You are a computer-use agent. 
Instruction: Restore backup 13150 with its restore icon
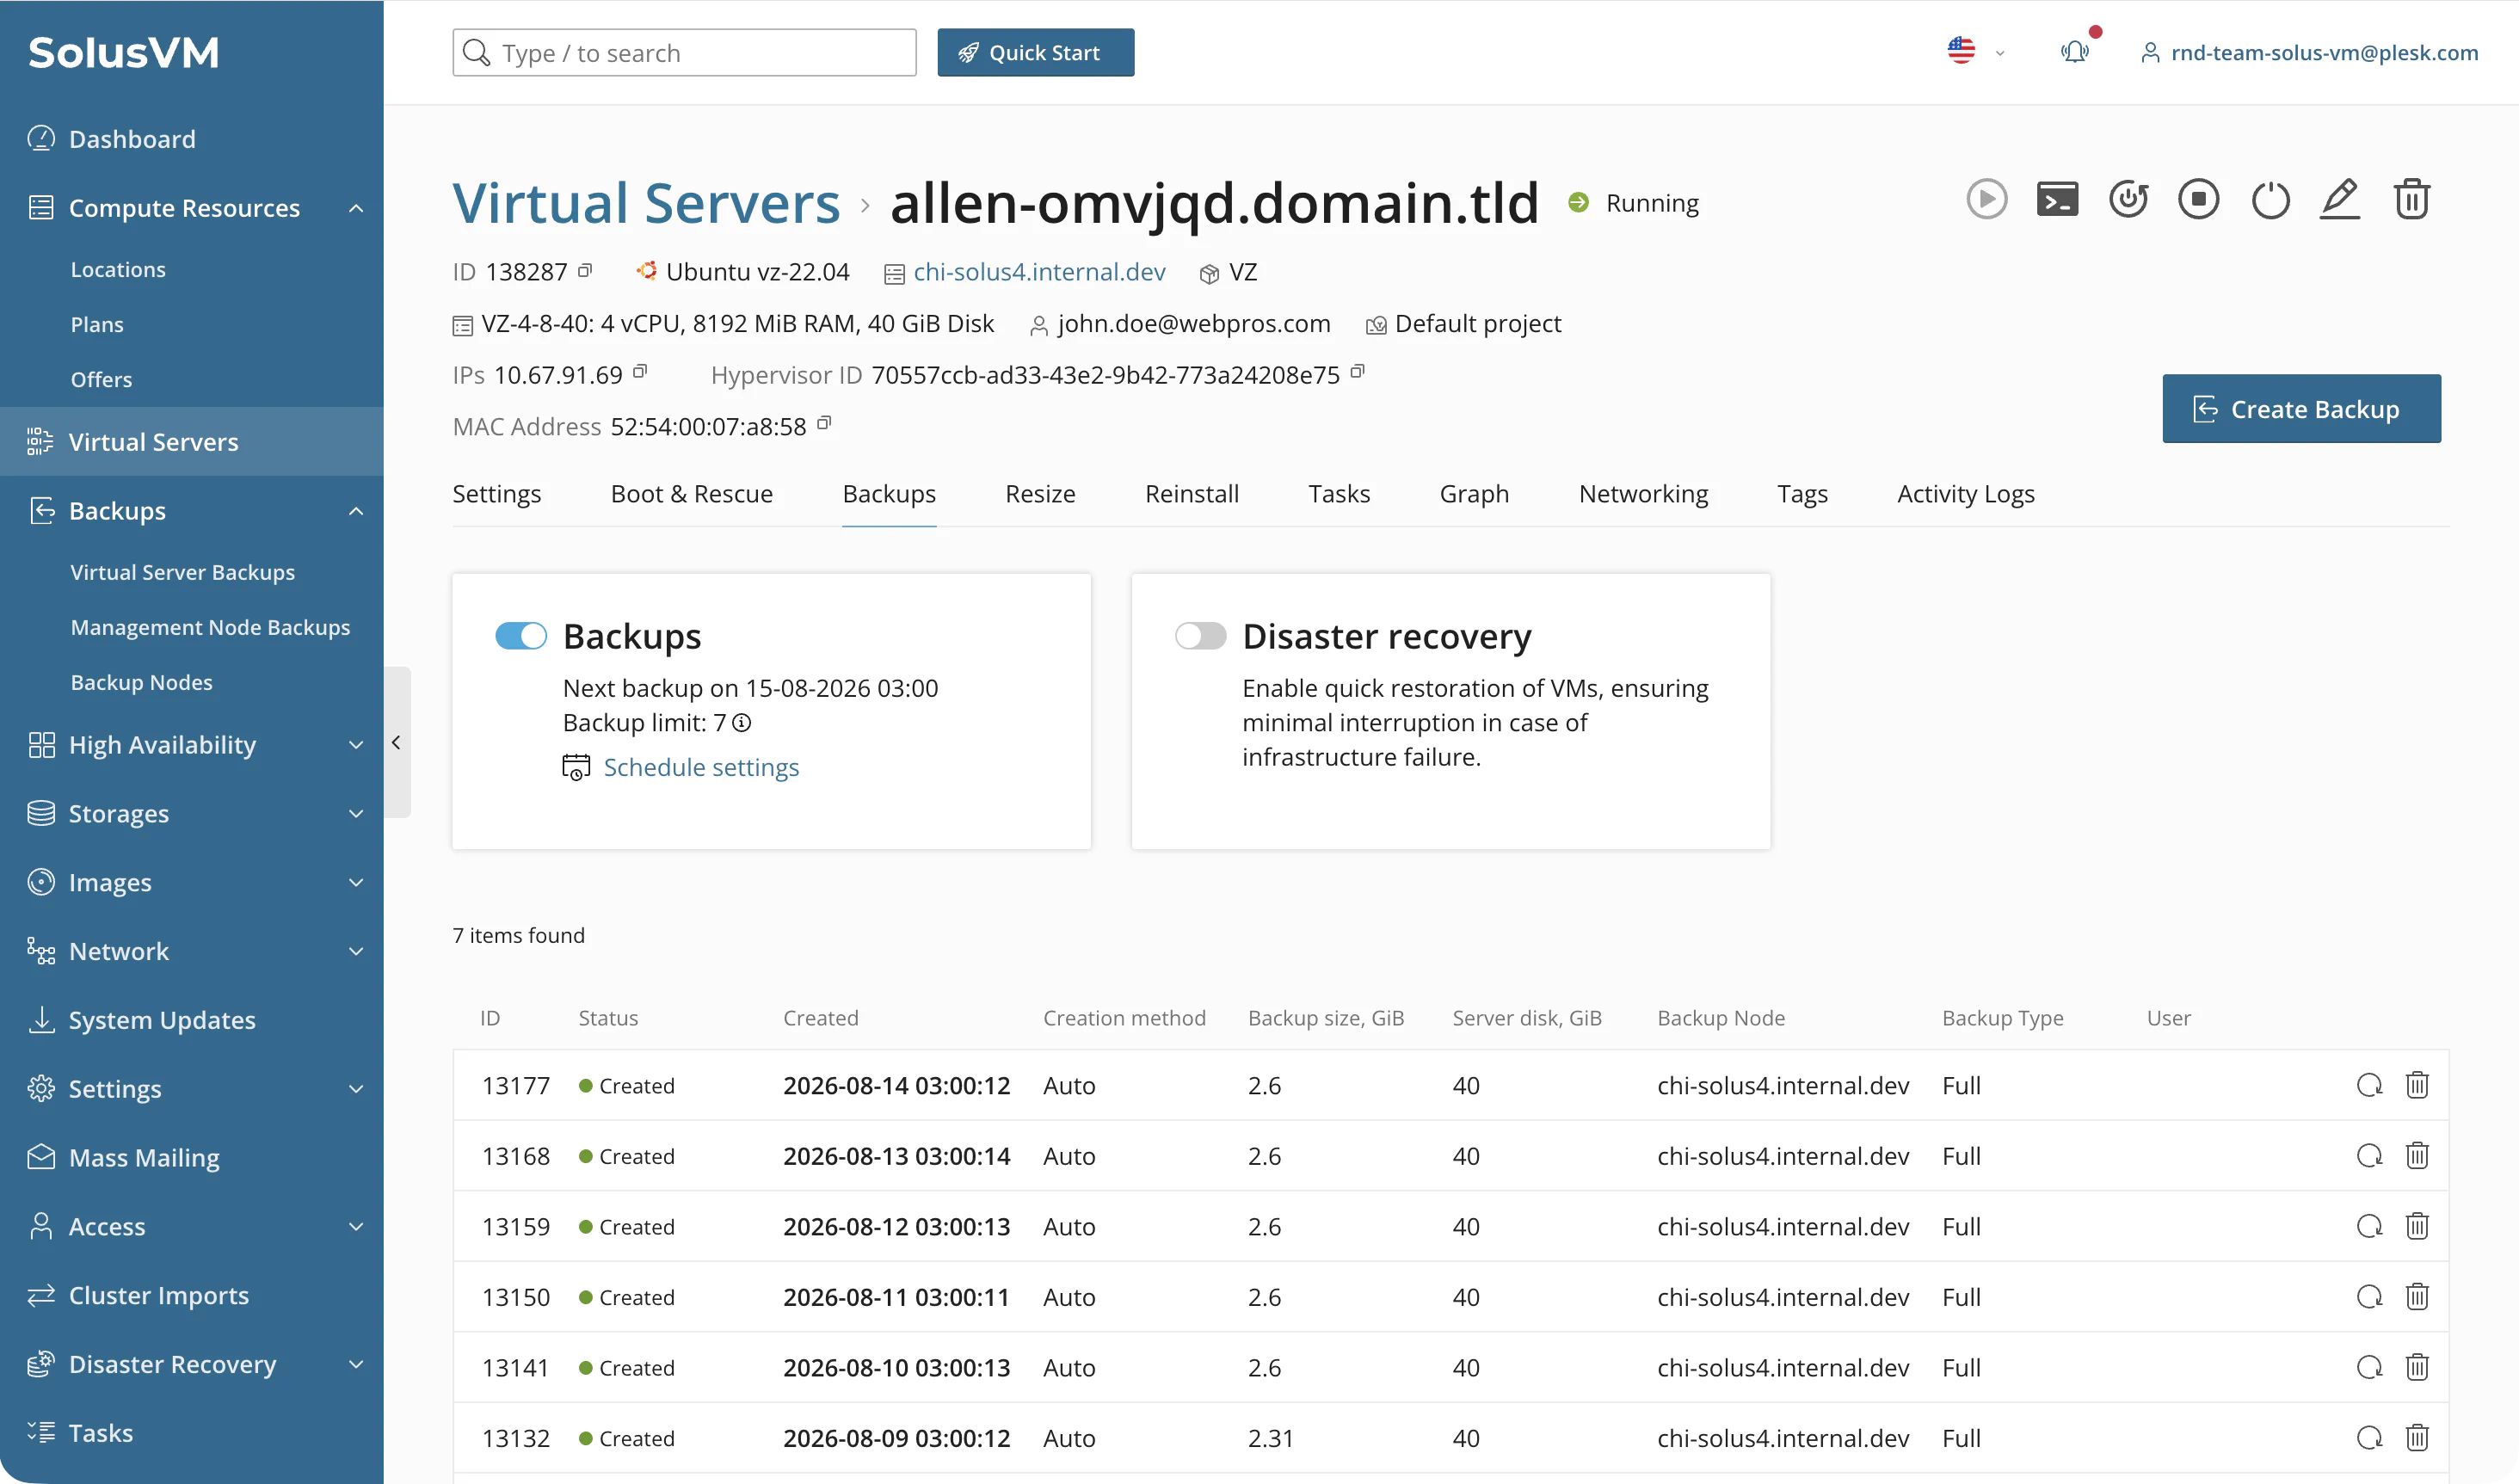click(2369, 1297)
